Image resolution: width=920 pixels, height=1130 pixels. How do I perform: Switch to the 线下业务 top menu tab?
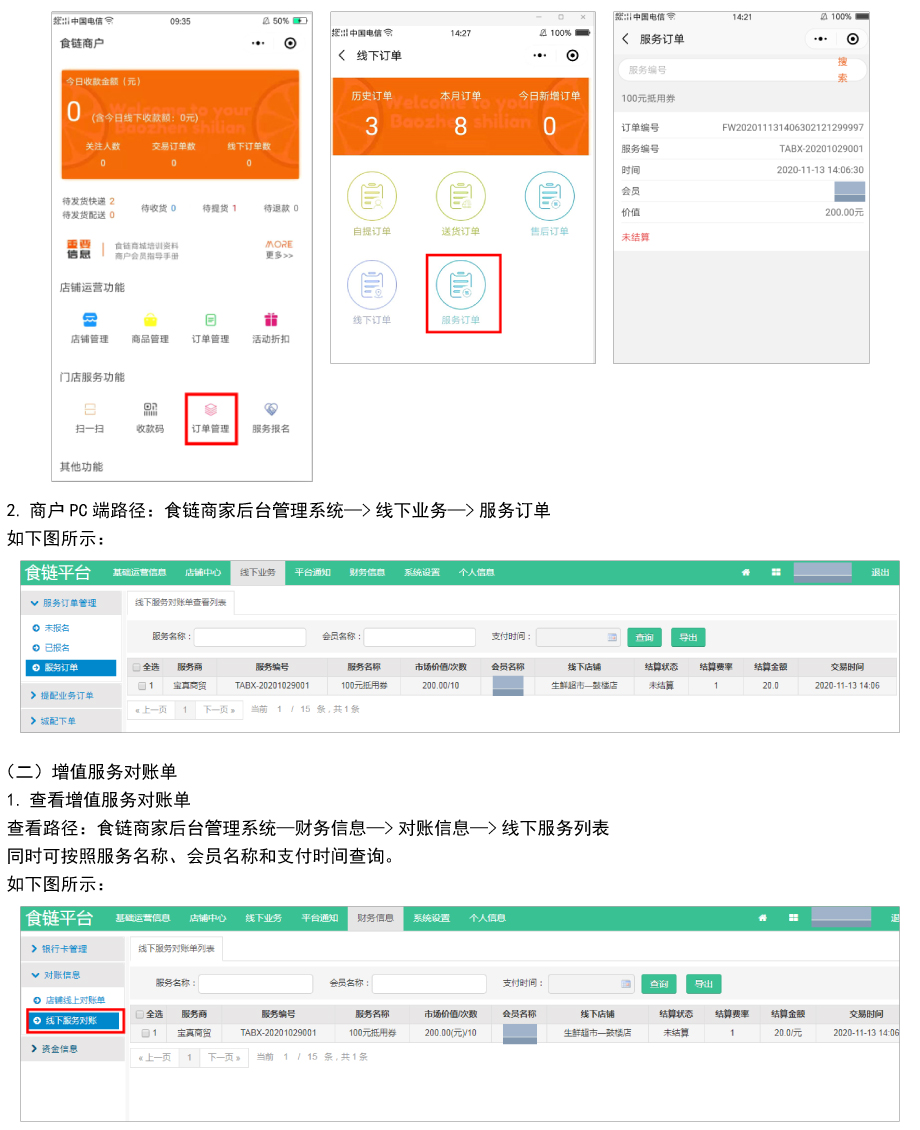coord(258,573)
